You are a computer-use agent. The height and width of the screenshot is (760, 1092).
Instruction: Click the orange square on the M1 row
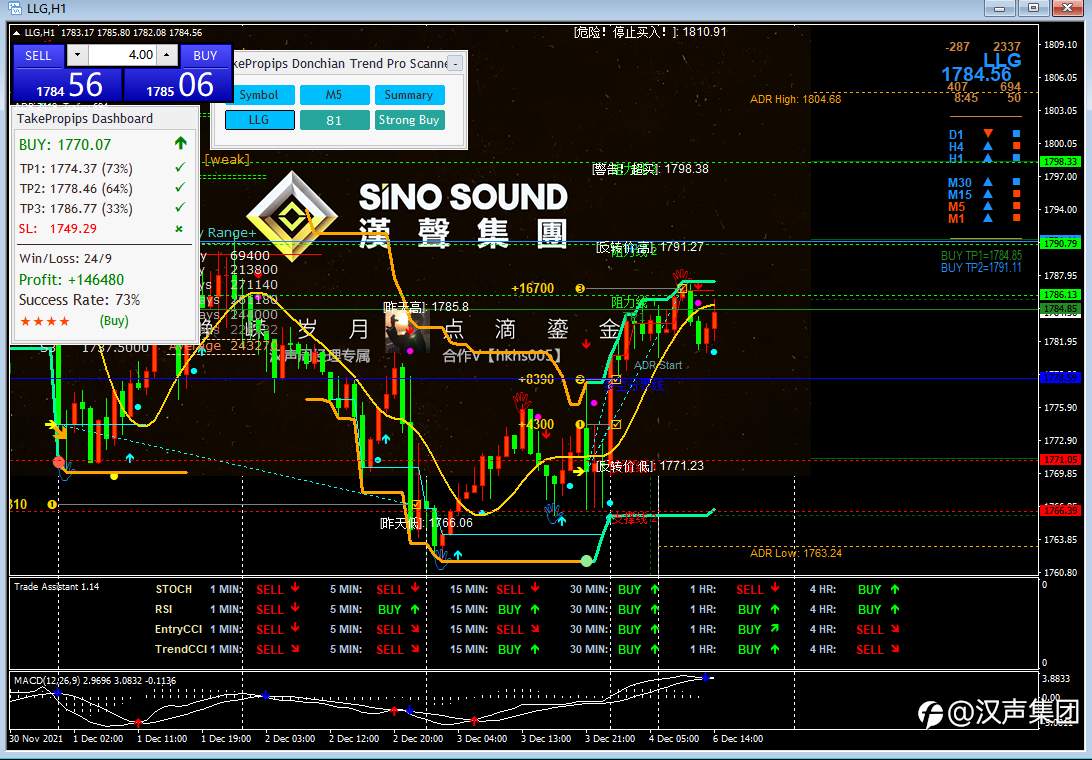point(1016,218)
